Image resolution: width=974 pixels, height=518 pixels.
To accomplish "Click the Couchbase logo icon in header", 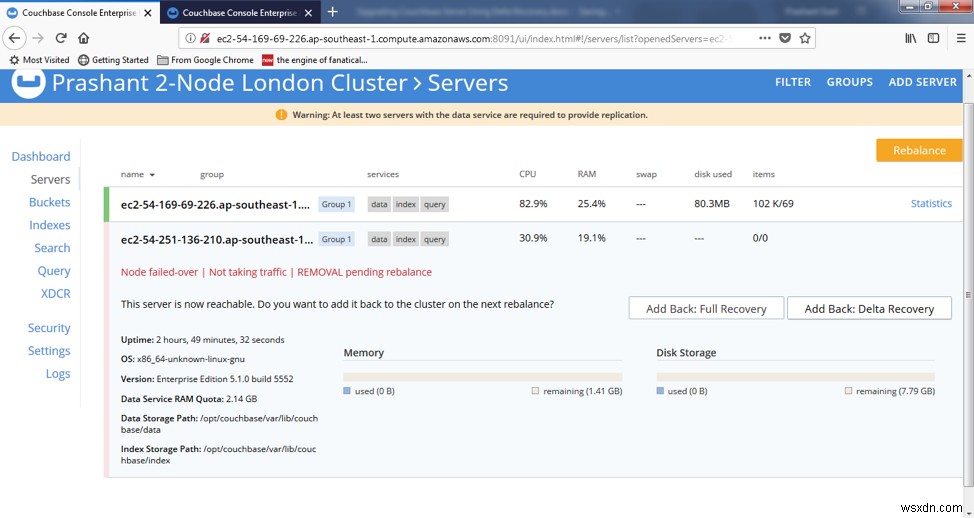I will [x=28, y=83].
